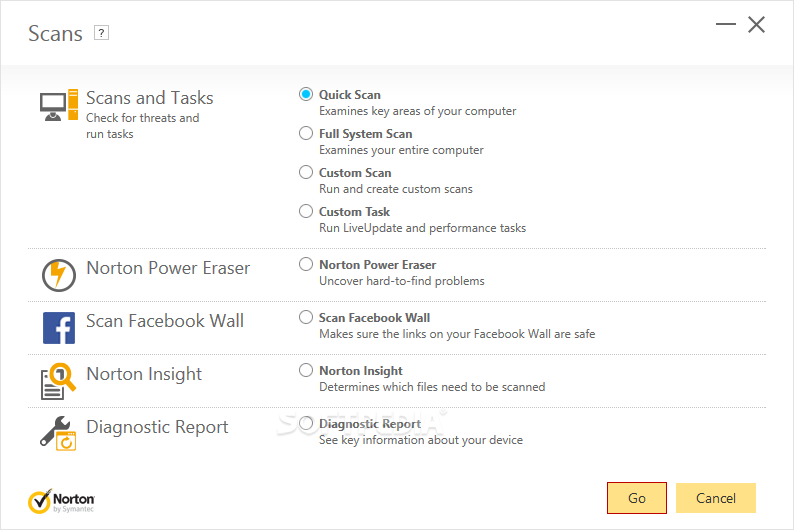This screenshot has height=530, width=794.
Task: Minimize the Scans window
Action: click(x=725, y=24)
